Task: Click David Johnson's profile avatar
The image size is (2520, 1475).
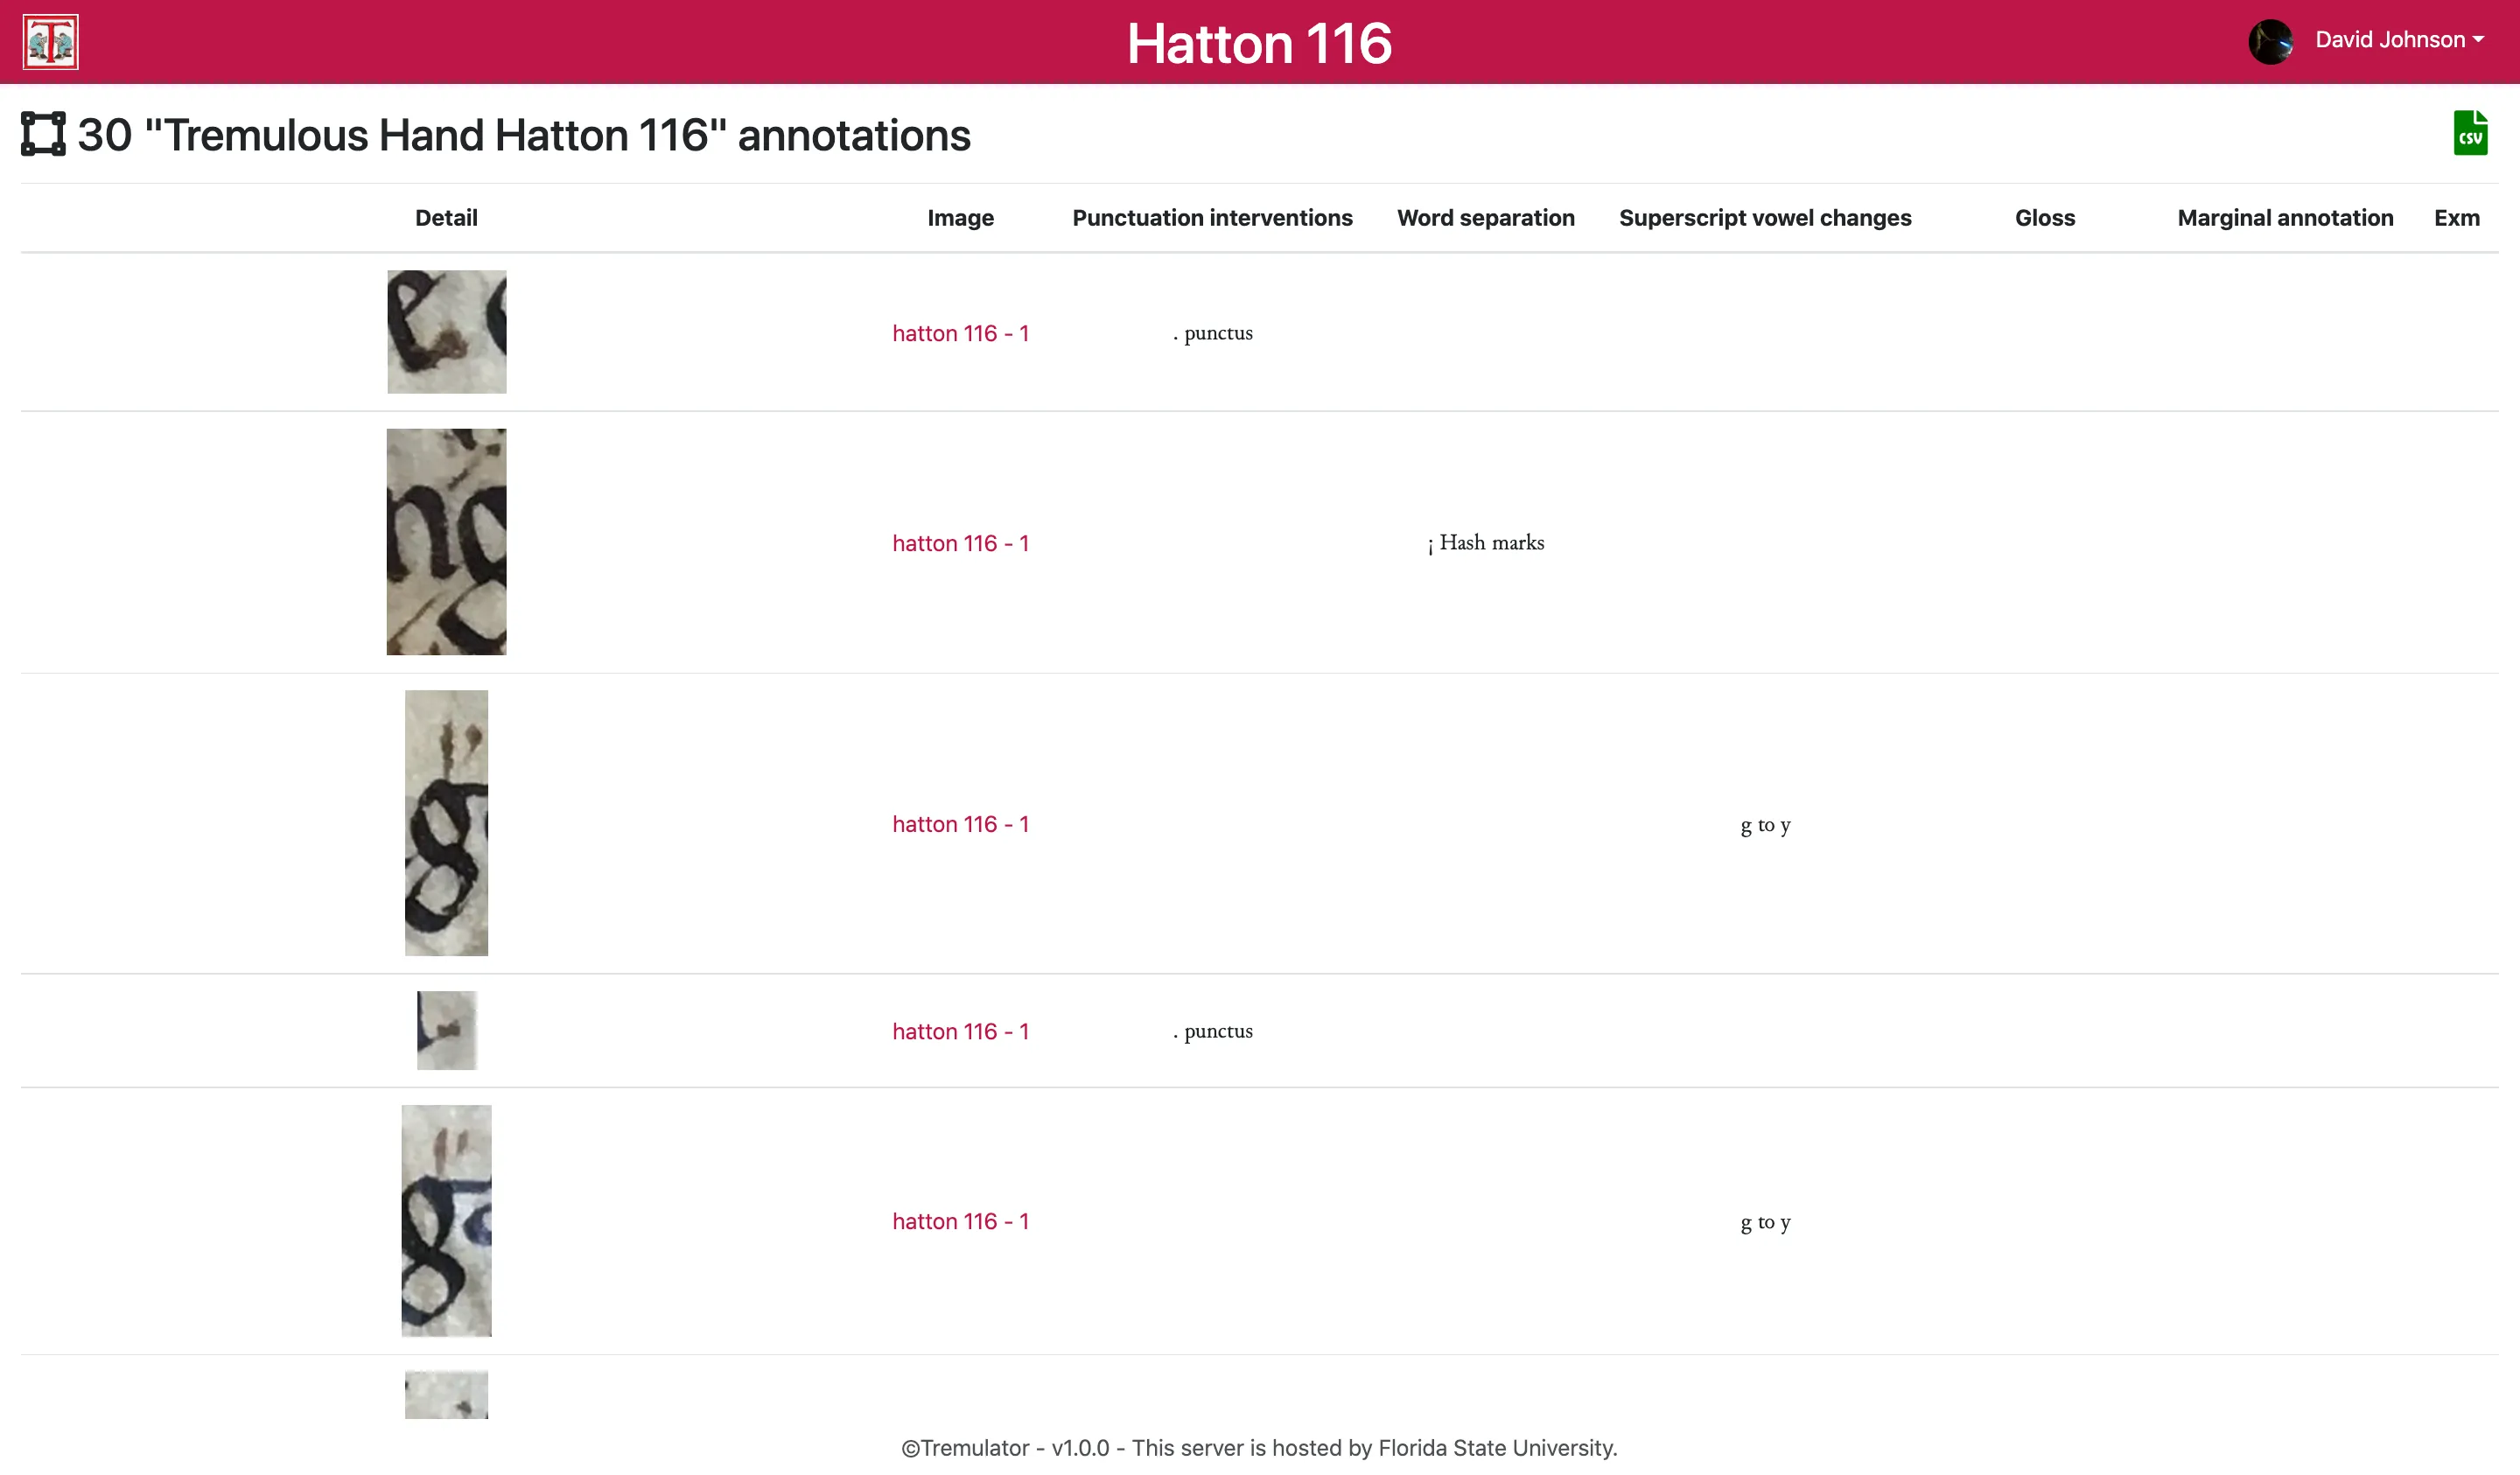Action: pos(2270,41)
